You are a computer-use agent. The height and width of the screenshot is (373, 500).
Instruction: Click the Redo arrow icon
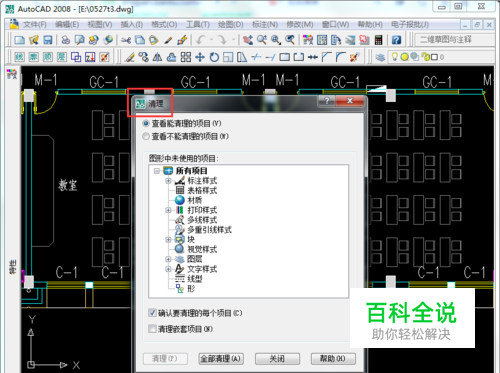[222, 40]
